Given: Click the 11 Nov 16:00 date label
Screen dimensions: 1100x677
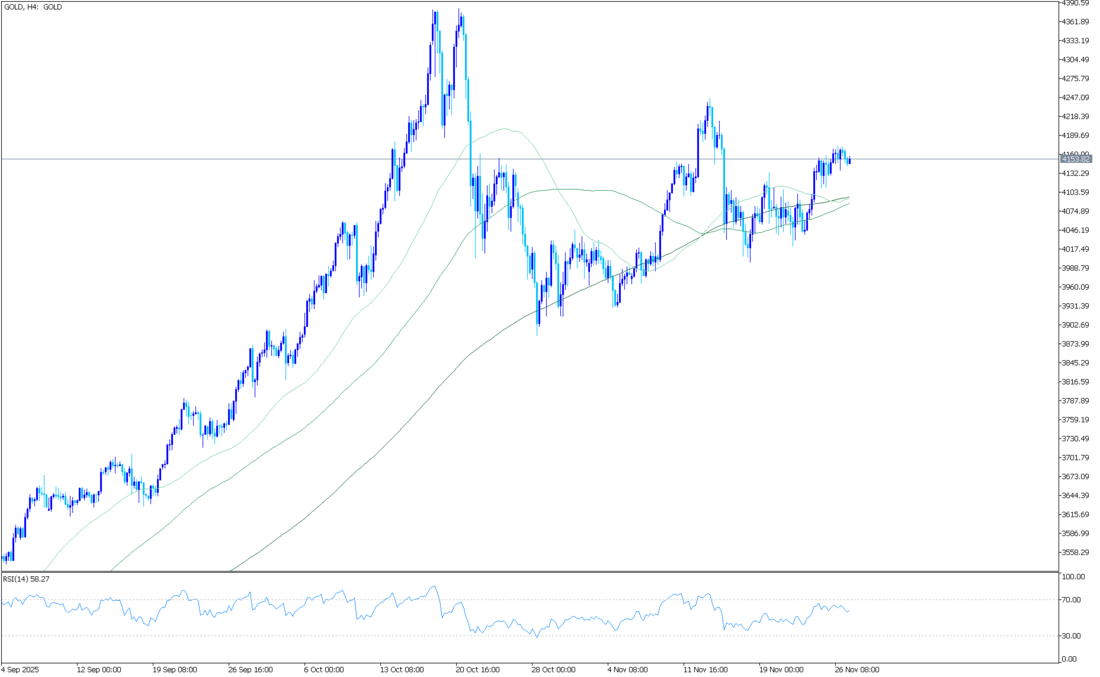Looking at the screenshot, I should (x=707, y=669).
